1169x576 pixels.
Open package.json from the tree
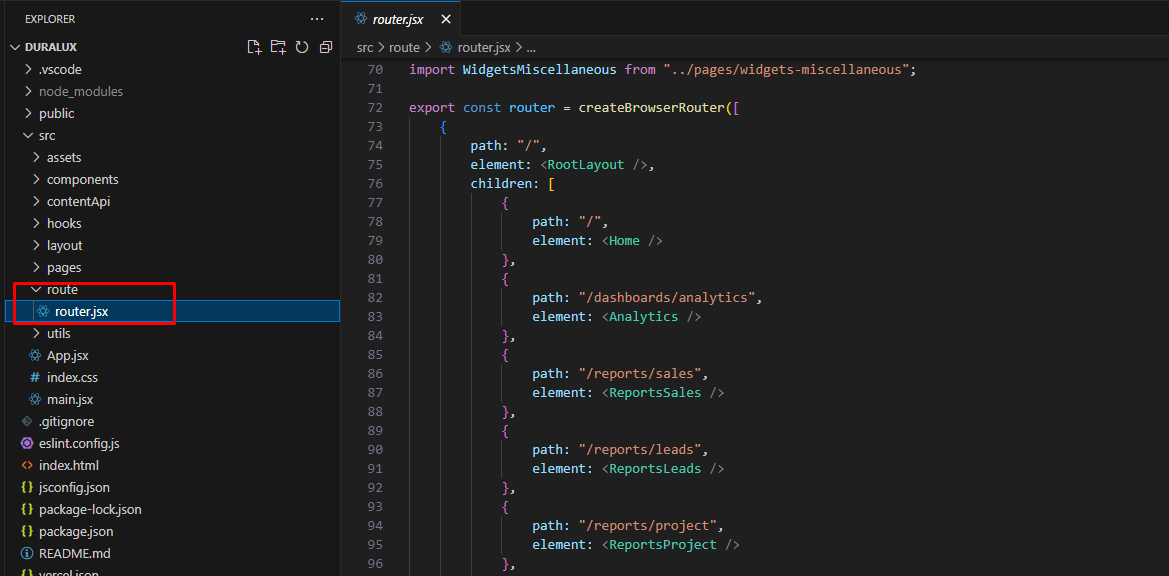tap(76, 532)
